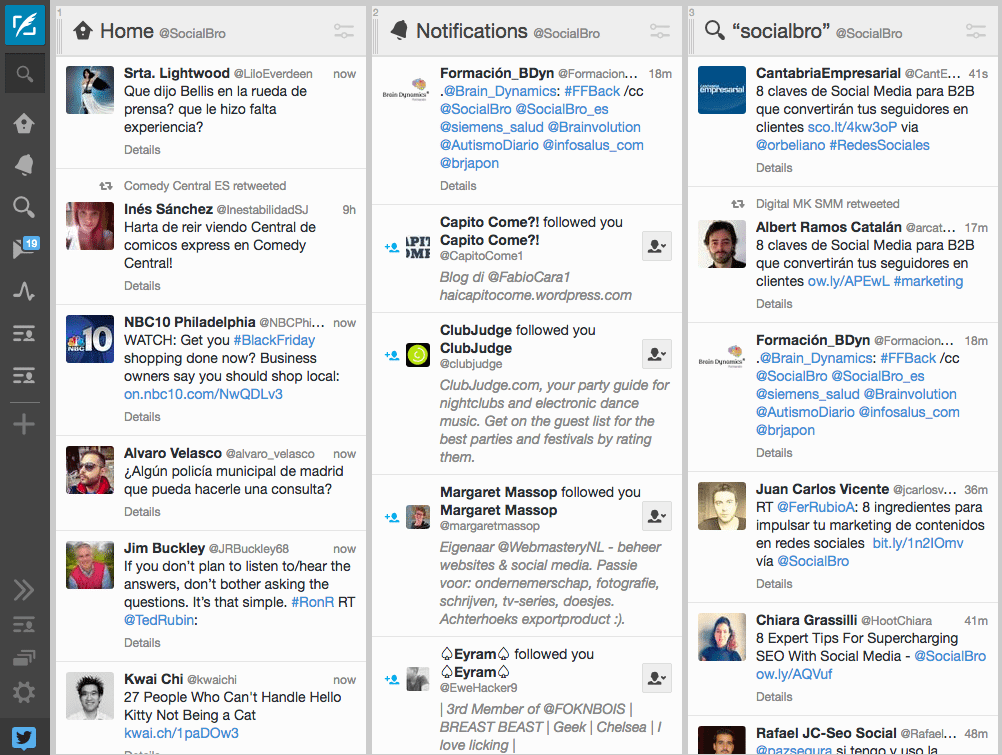Open the @FerRubioA mention

[x=816, y=508]
